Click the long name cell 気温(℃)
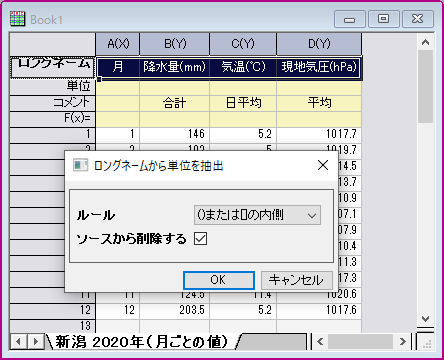This screenshot has height=360, width=444. pos(243,68)
